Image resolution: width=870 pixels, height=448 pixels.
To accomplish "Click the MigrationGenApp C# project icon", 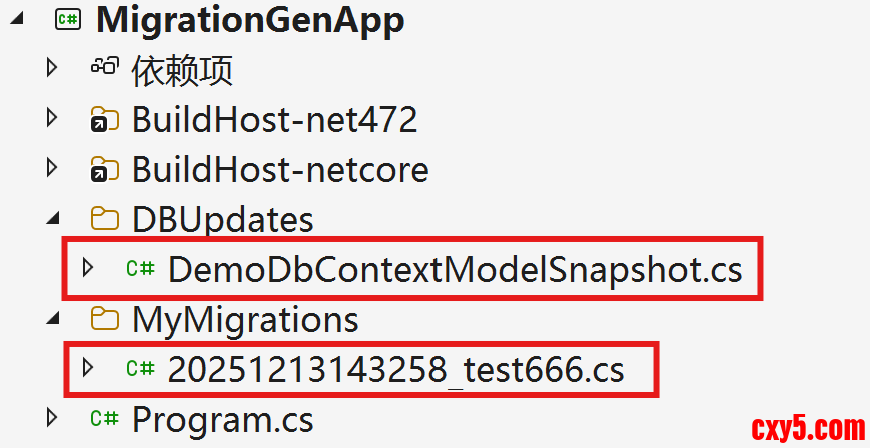I will 68,20.
